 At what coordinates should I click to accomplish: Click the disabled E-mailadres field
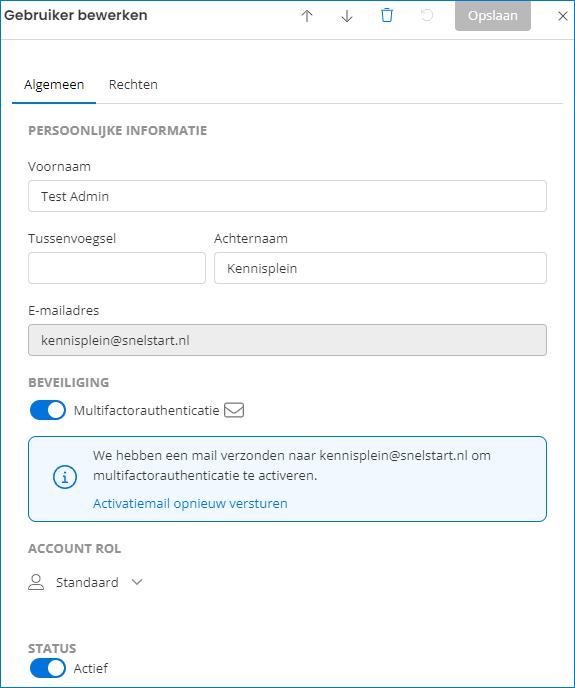tap(288, 340)
